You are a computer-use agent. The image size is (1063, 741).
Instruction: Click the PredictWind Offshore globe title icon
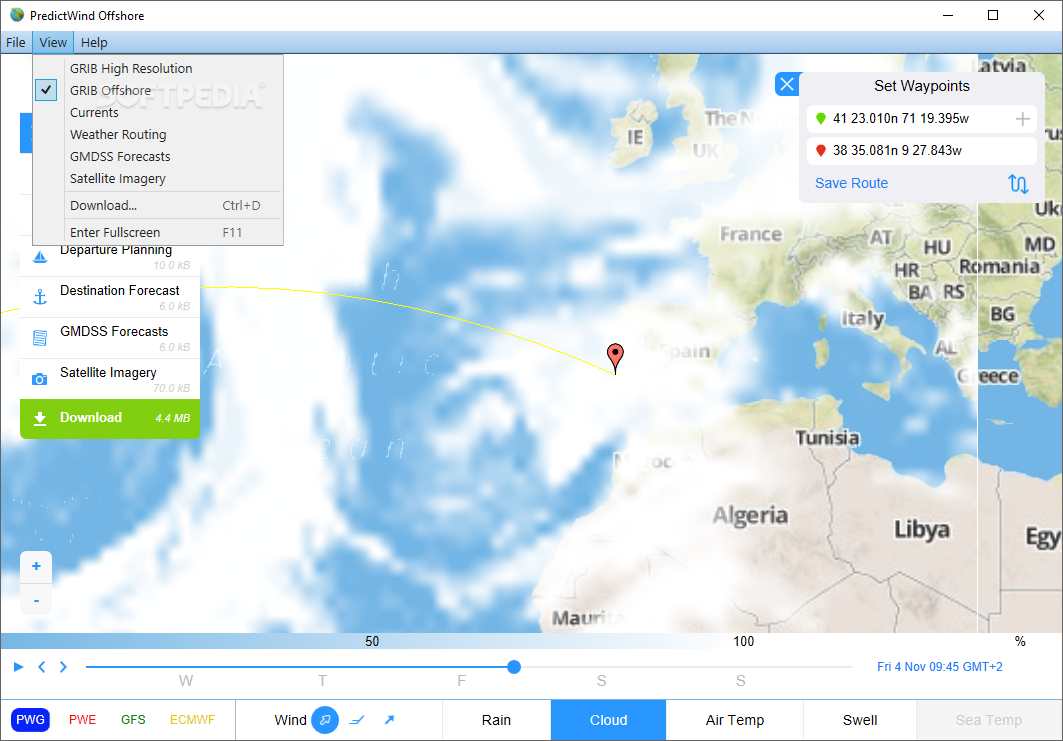coord(17,15)
